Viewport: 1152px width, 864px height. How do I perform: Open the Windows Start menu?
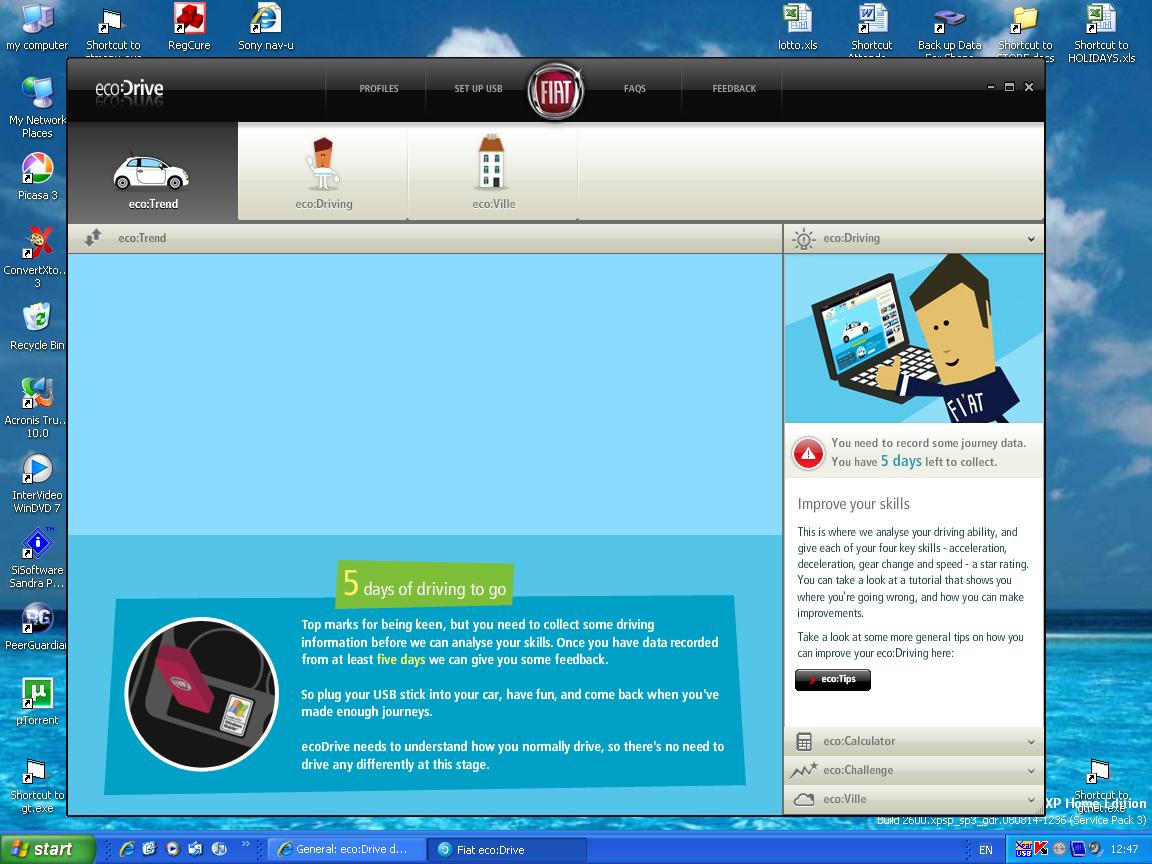(47, 849)
